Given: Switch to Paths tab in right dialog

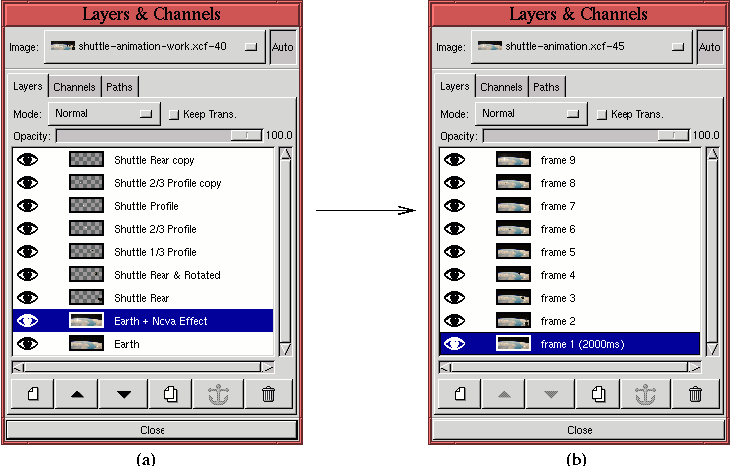Looking at the screenshot, I should (x=546, y=87).
